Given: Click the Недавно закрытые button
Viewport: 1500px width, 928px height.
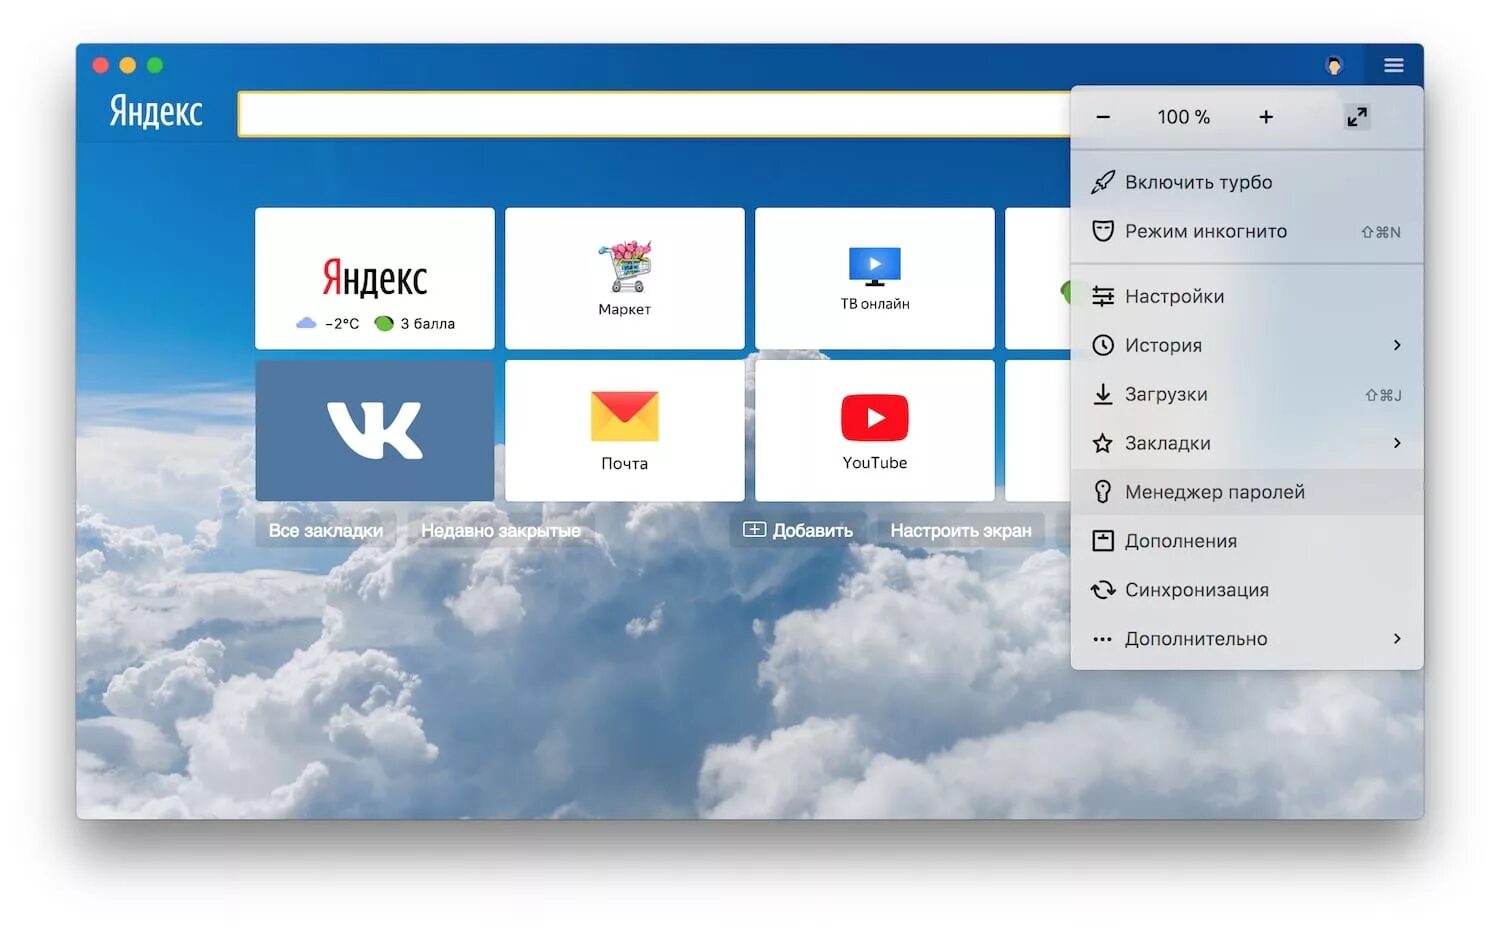Looking at the screenshot, I should pyautogui.click(x=501, y=531).
